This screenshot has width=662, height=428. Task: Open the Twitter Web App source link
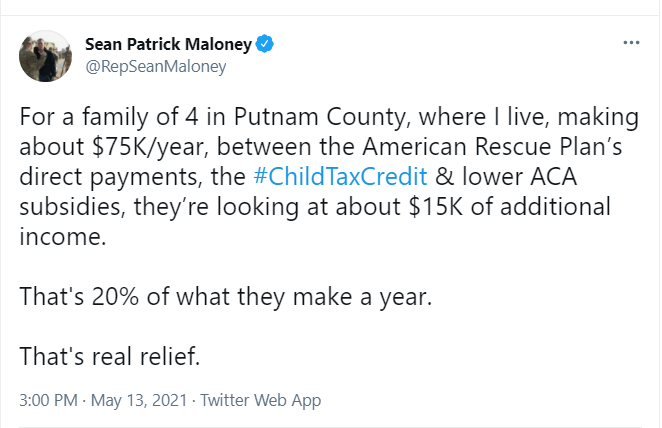tap(260, 400)
